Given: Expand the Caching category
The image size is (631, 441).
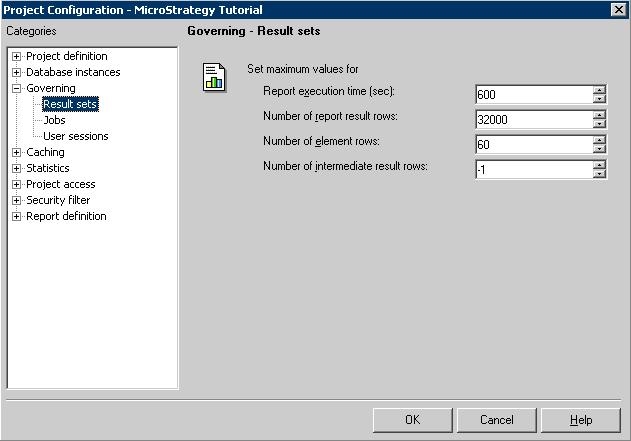Looking at the screenshot, I should click(16, 152).
